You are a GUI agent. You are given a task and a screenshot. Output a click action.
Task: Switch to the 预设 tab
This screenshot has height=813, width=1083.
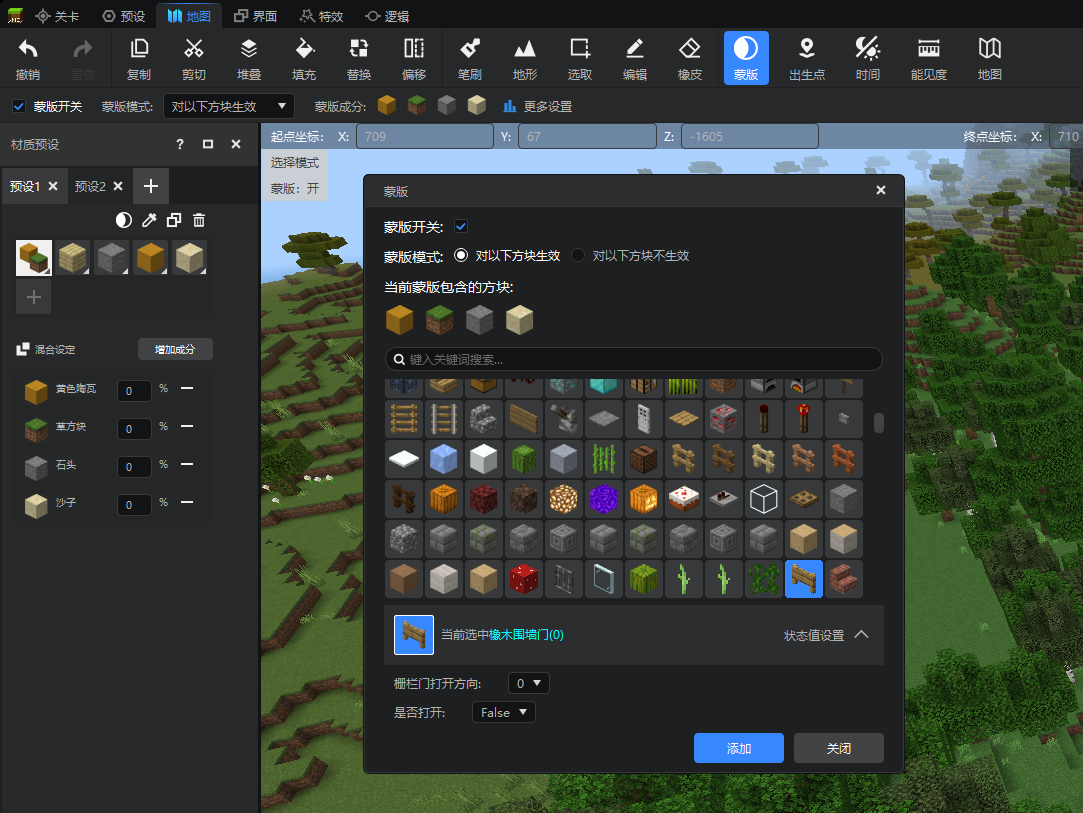coord(124,16)
